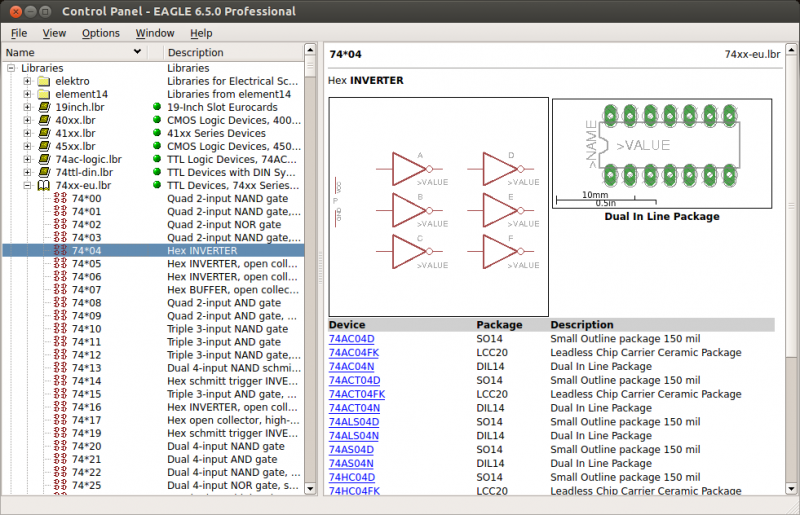Click the Description column header

(233, 53)
